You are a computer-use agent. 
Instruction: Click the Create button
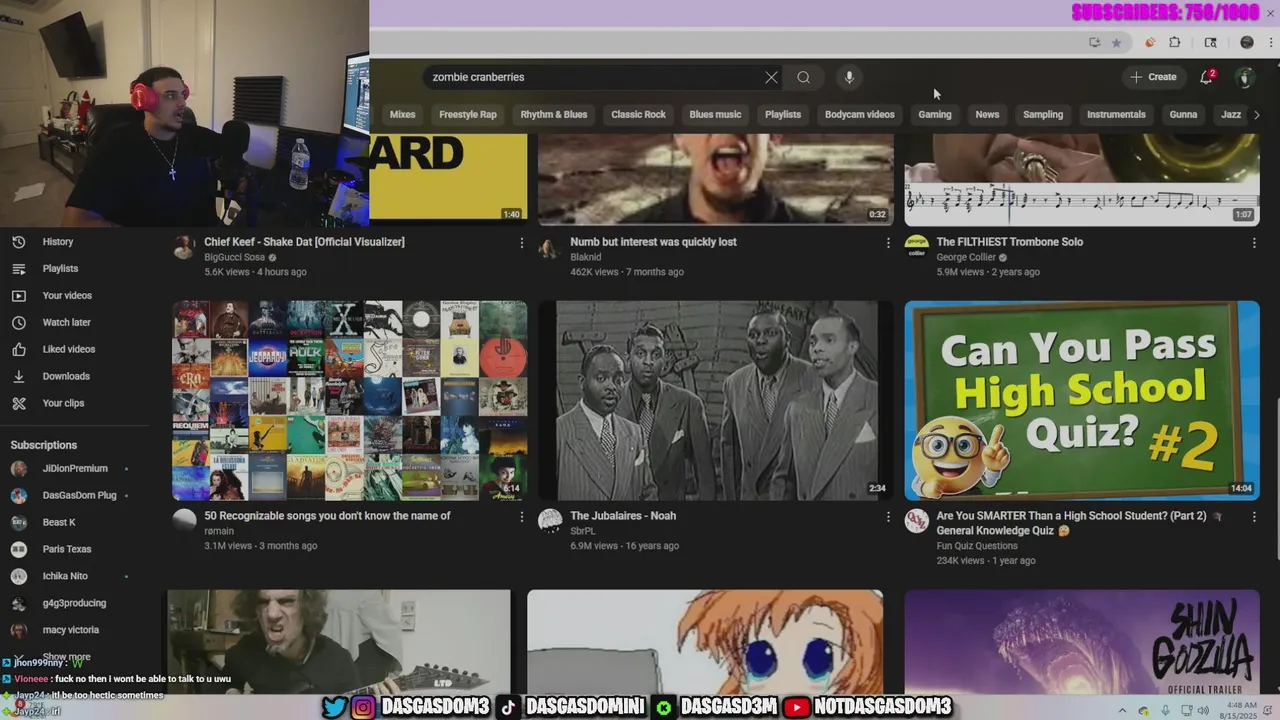[1153, 77]
